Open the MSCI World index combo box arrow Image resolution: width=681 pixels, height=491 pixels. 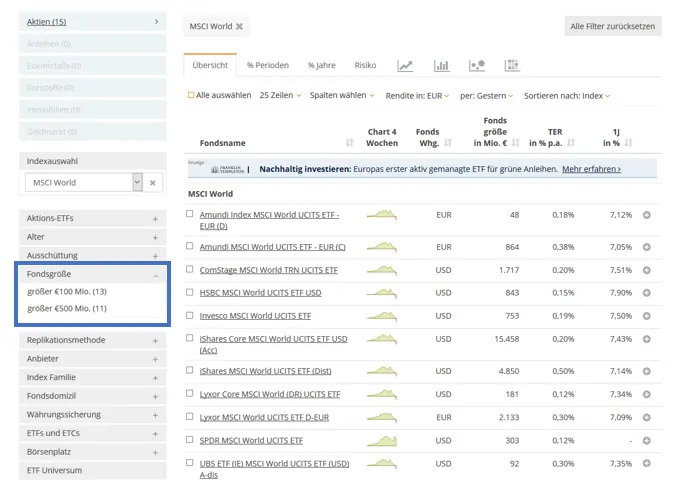click(137, 182)
